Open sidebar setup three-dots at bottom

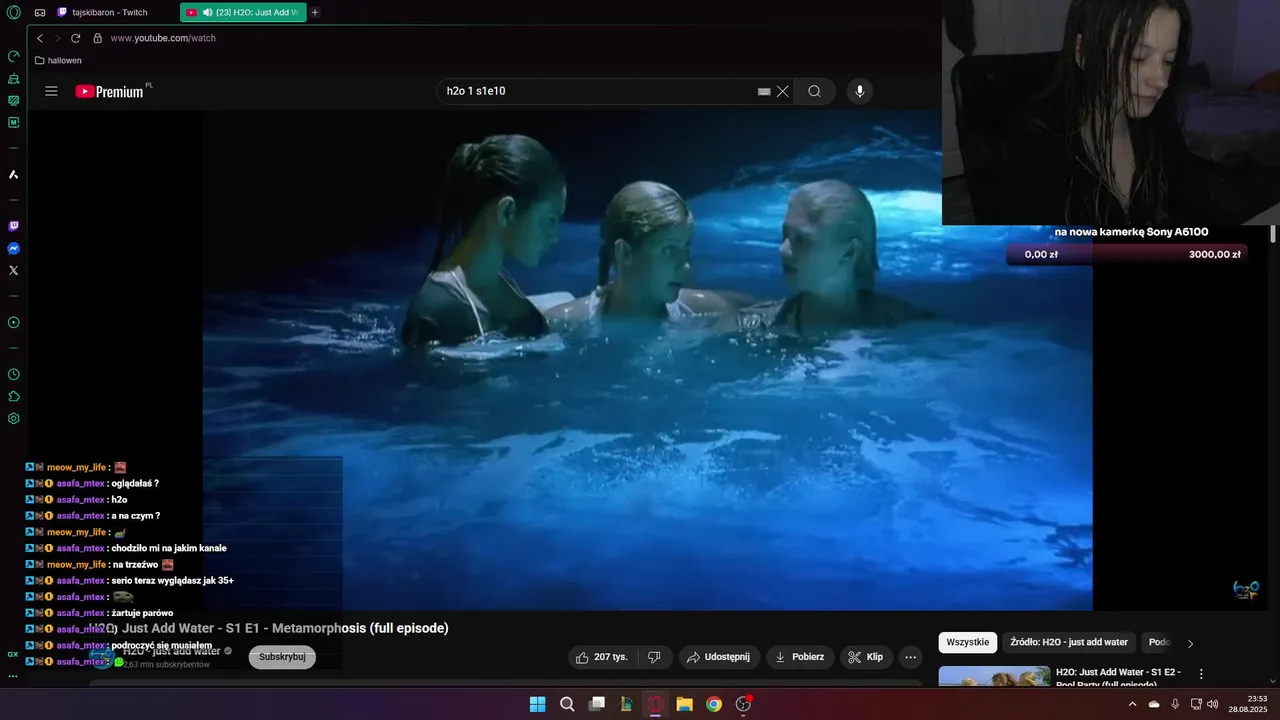[13, 676]
